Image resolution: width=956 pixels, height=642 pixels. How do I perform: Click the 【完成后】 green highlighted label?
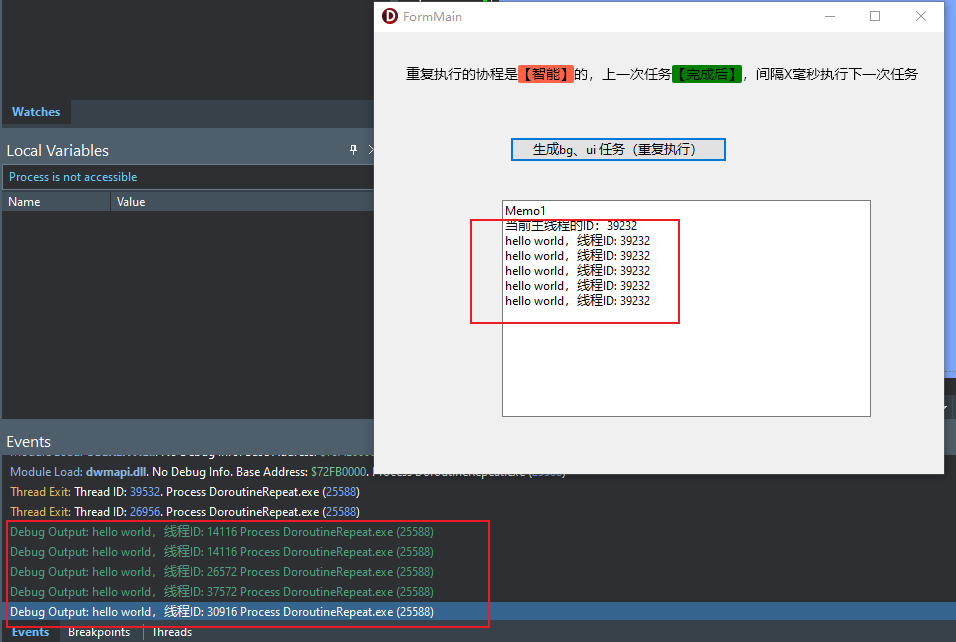[x=707, y=74]
